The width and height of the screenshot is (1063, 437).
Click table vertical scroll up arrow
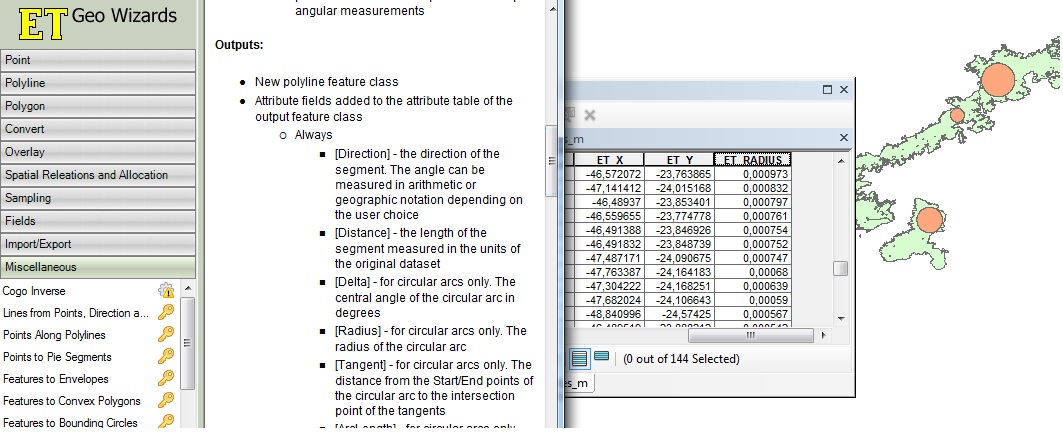841,161
